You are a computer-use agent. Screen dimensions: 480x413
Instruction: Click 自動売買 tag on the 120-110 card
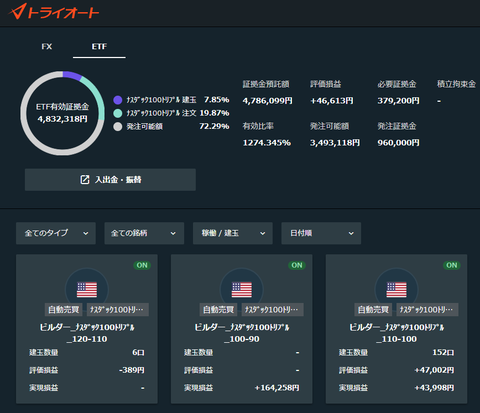[x=64, y=310]
